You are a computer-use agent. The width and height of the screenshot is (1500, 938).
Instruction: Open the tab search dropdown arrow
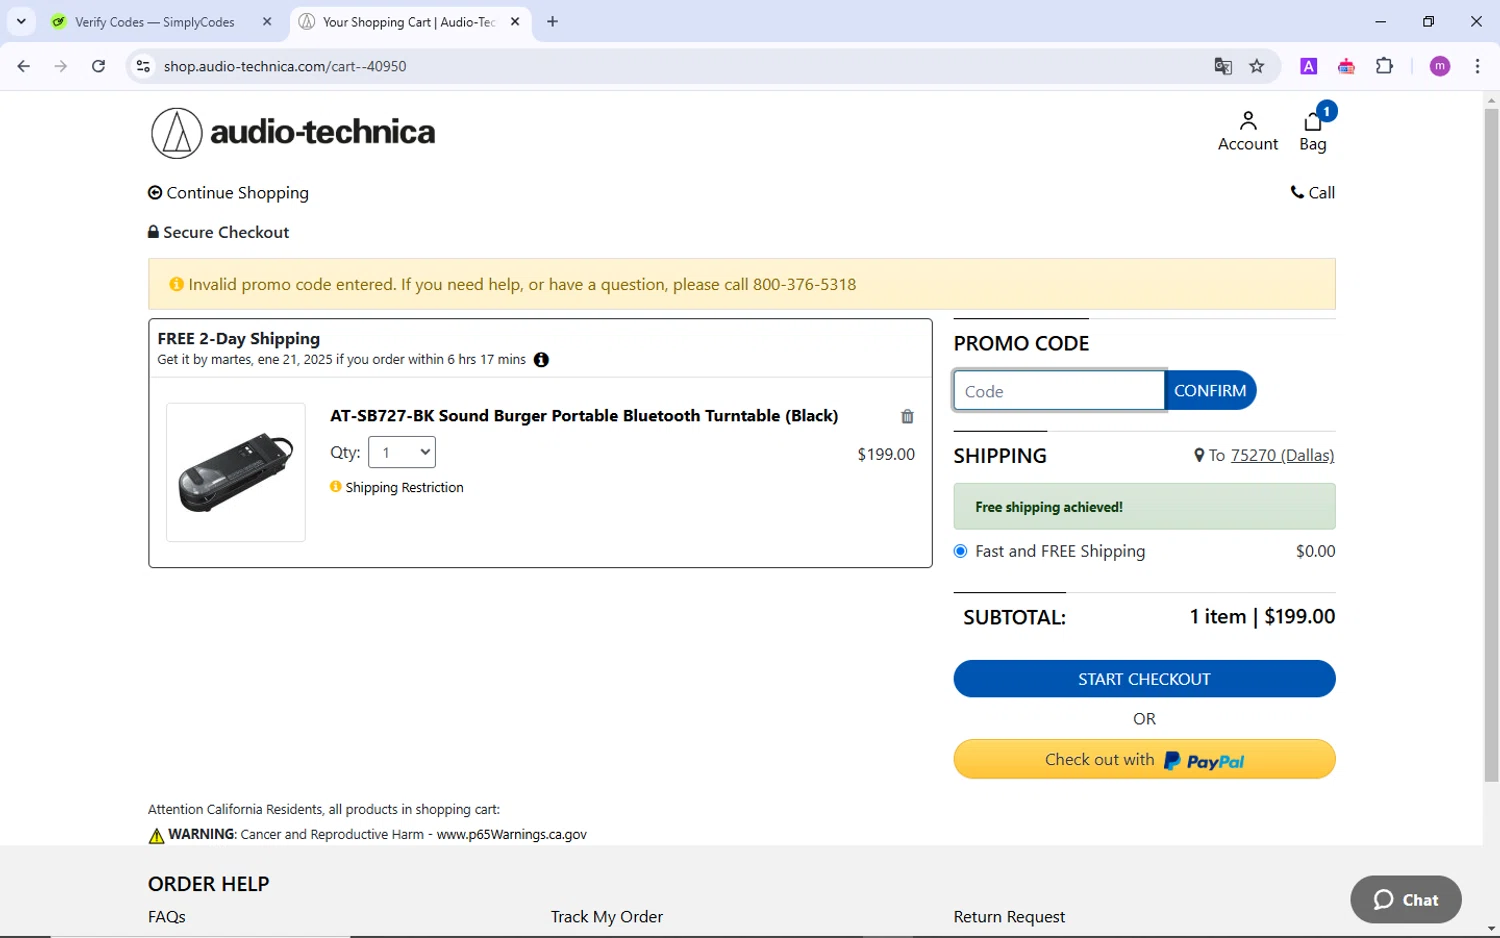(x=21, y=21)
